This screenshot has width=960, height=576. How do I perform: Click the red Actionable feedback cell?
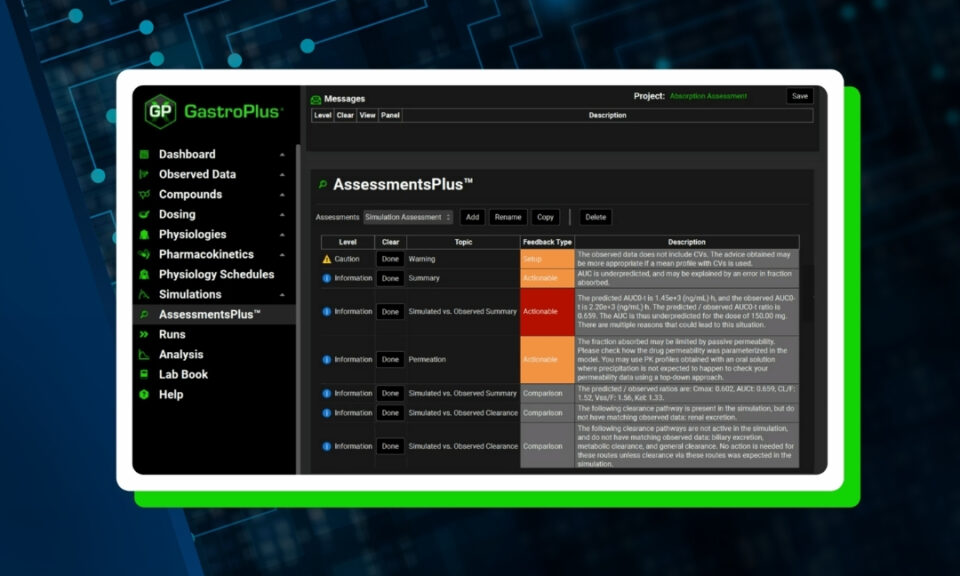coord(547,312)
